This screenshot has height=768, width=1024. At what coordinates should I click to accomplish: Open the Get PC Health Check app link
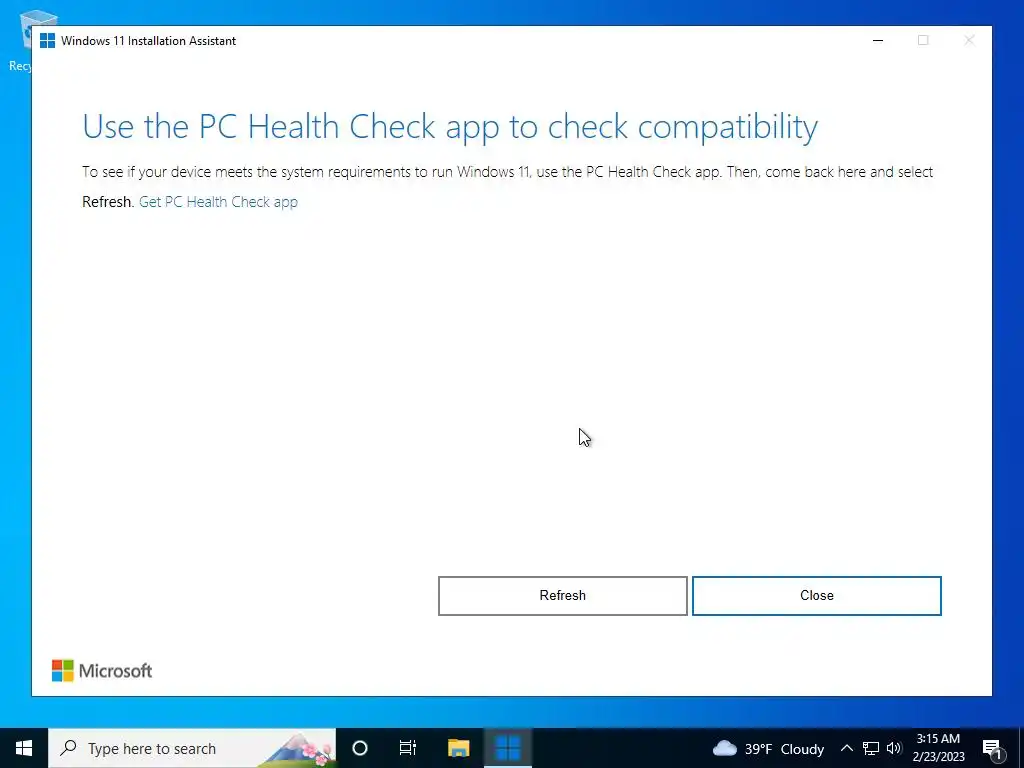218,202
